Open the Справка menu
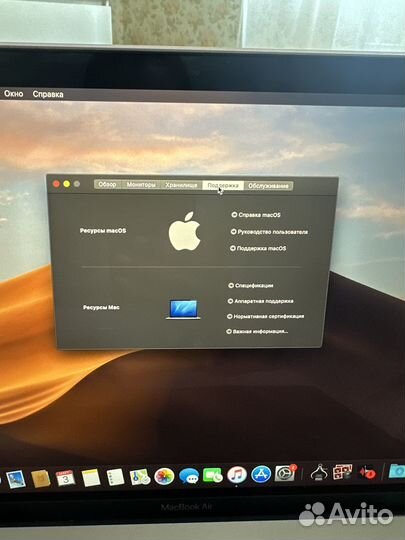 pos(48,94)
